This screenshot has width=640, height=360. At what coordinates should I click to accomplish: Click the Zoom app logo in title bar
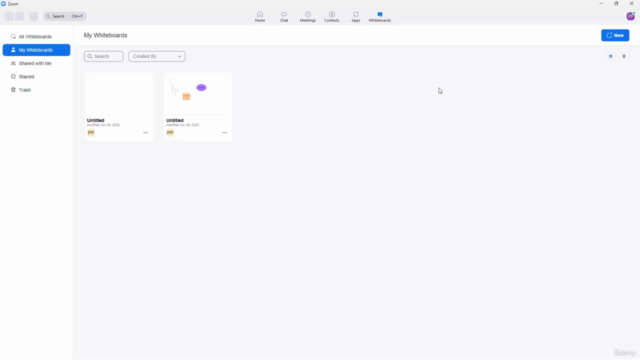3,4
